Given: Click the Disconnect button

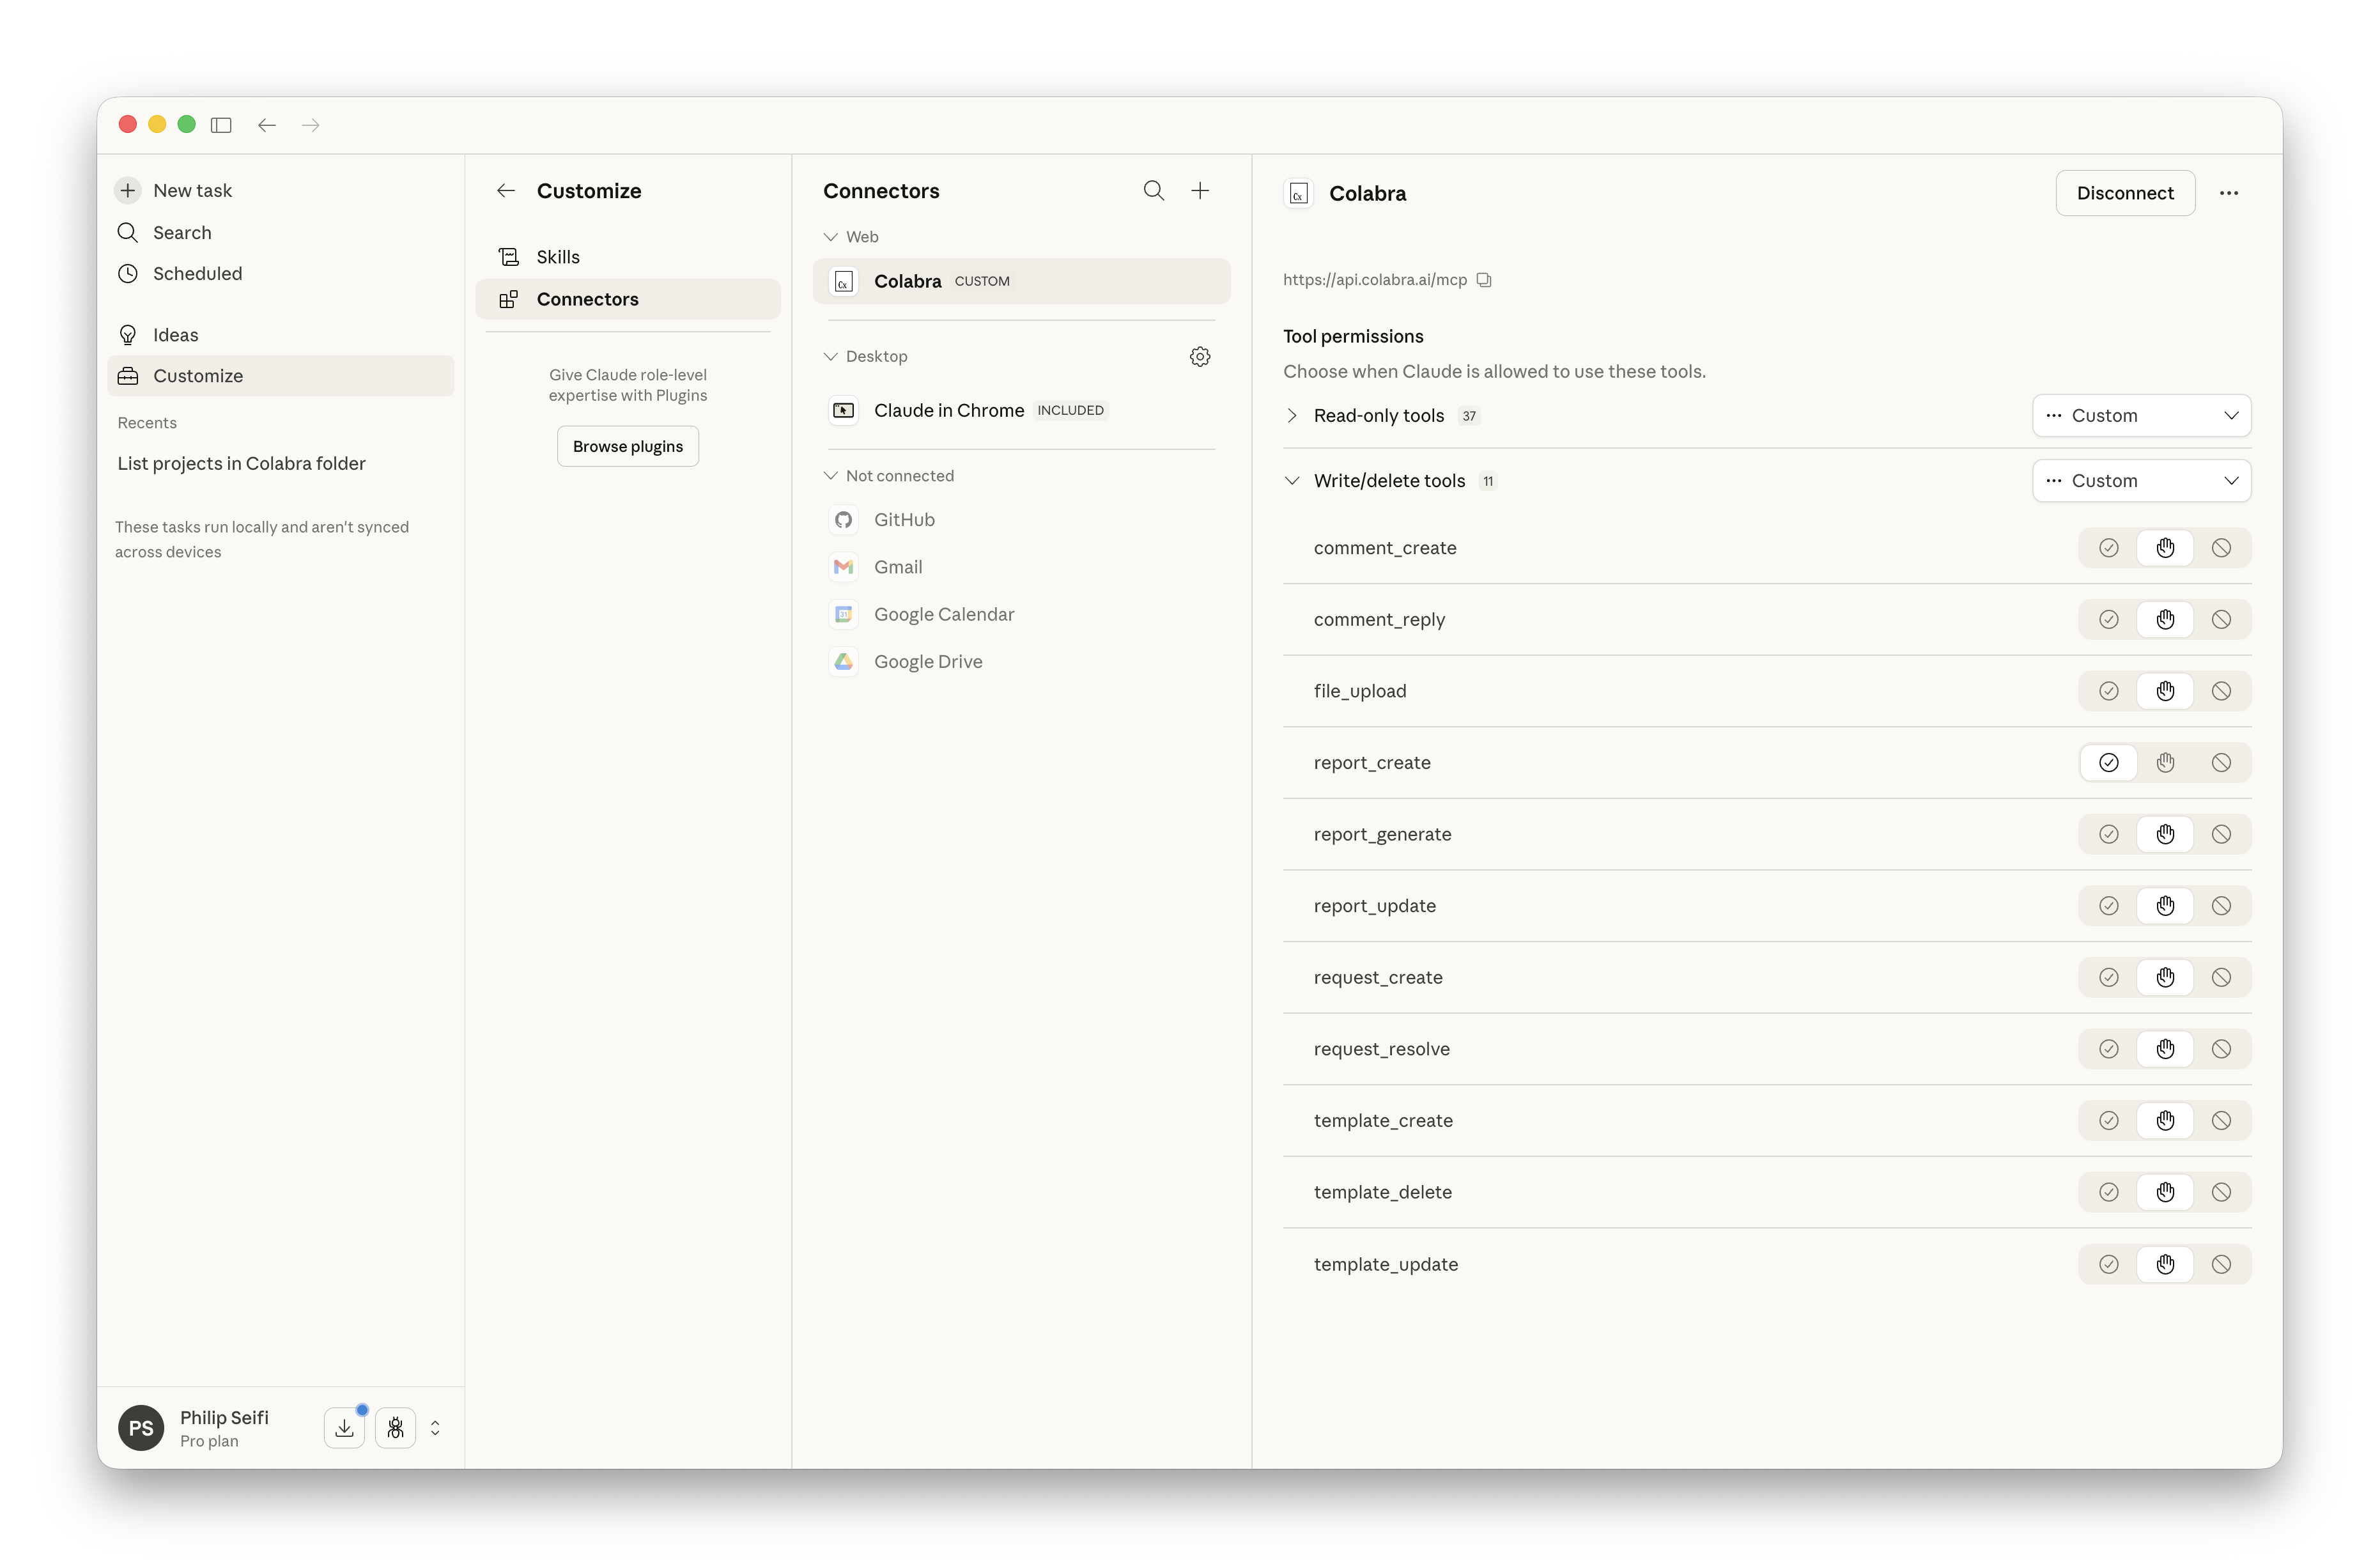Looking at the screenshot, I should [x=2125, y=193].
